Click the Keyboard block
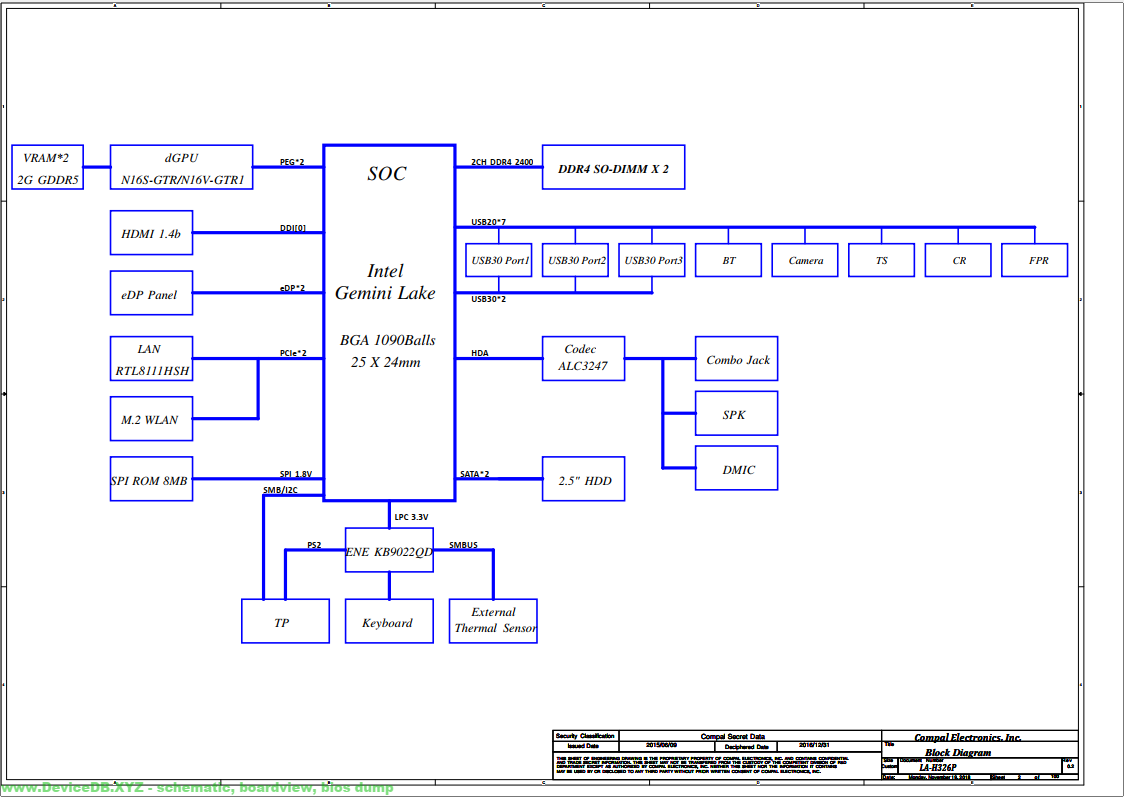The height and width of the screenshot is (797, 1124). point(389,621)
